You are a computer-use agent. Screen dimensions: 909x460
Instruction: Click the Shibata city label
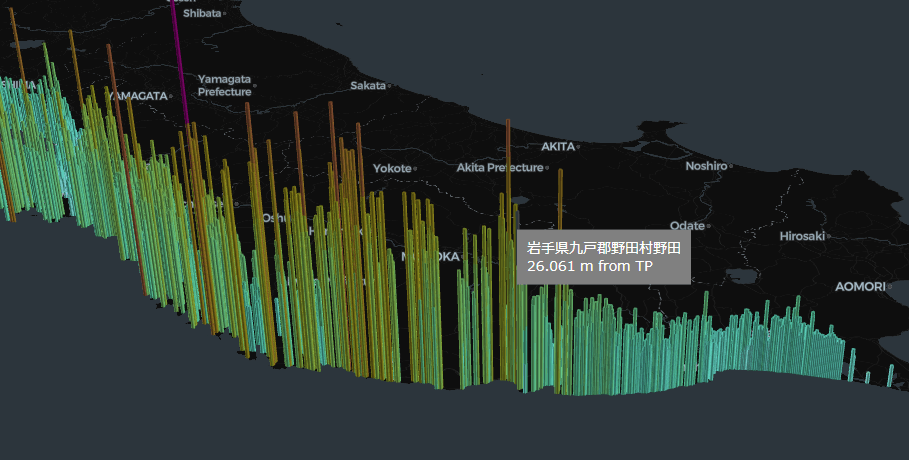click(x=202, y=13)
